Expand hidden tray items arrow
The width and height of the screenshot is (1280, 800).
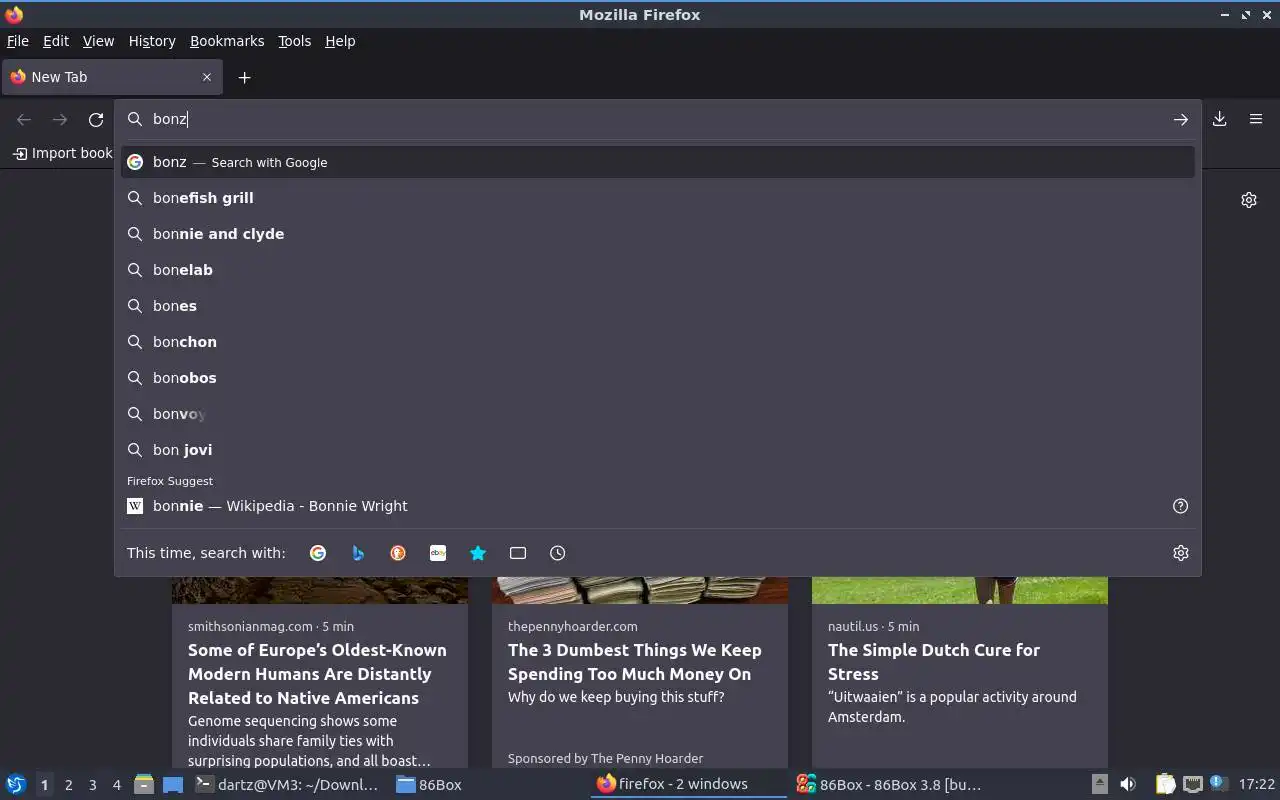coord(1099,784)
